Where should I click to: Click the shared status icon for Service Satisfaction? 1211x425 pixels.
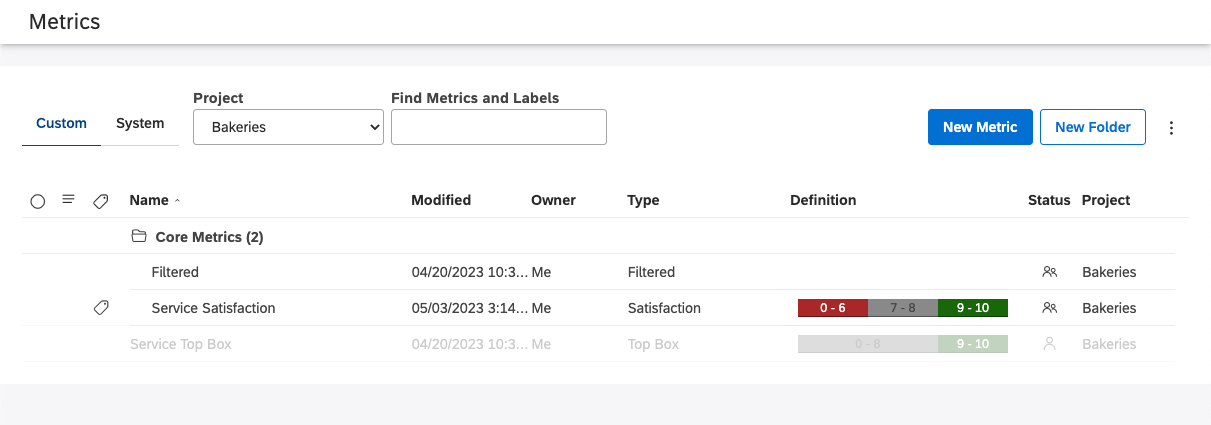tap(1049, 308)
